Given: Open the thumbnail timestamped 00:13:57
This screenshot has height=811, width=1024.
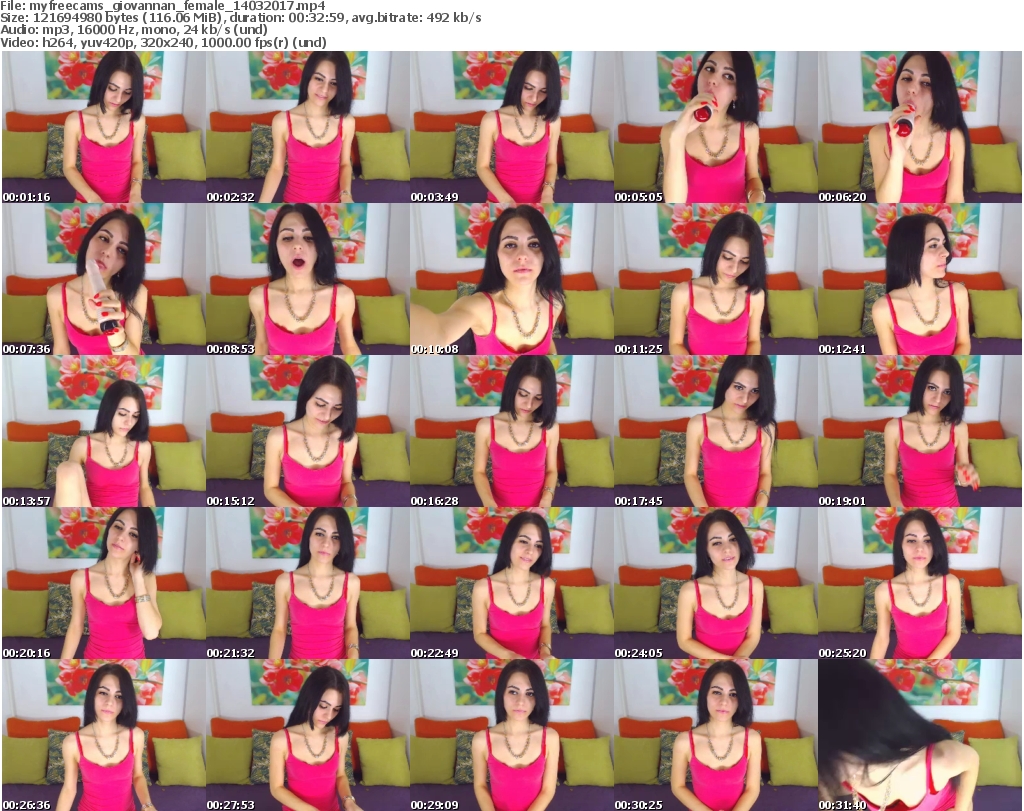Looking at the screenshot, I should click(x=104, y=432).
